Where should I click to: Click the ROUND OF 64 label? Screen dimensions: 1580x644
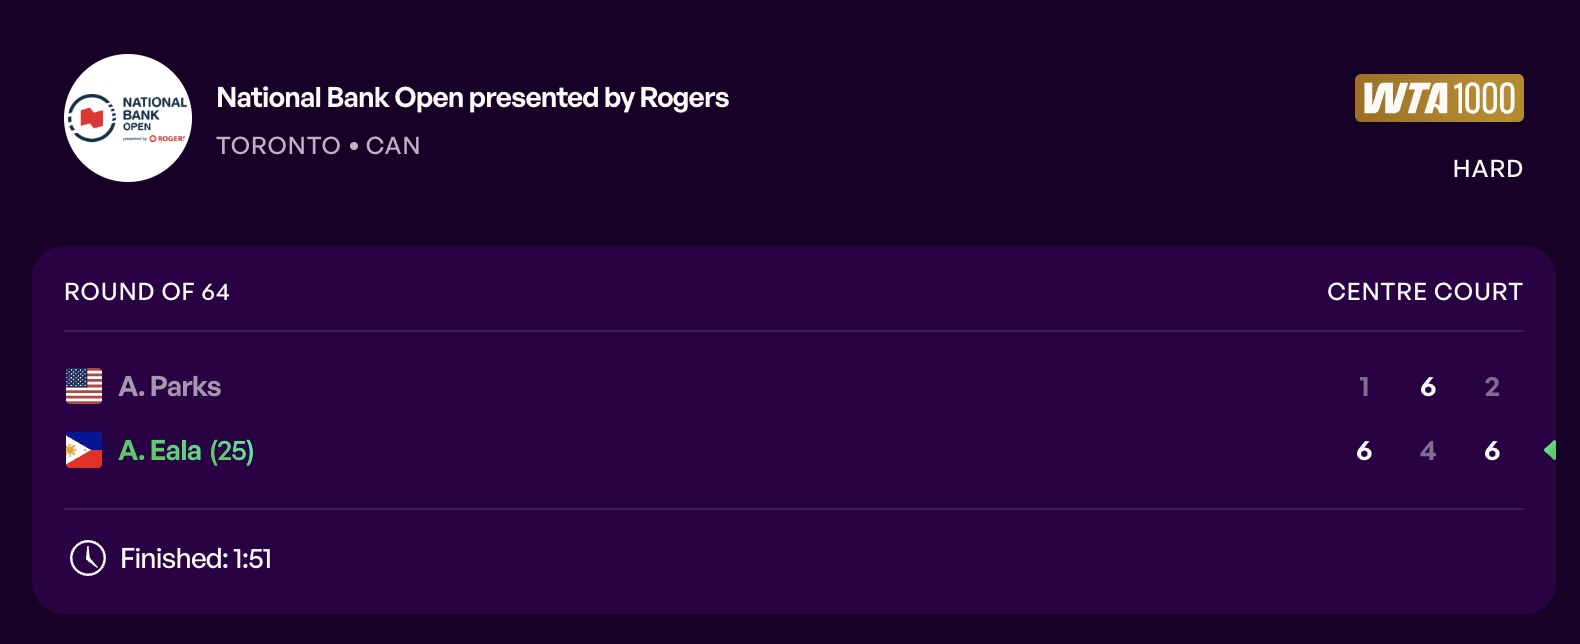click(147, 292)
